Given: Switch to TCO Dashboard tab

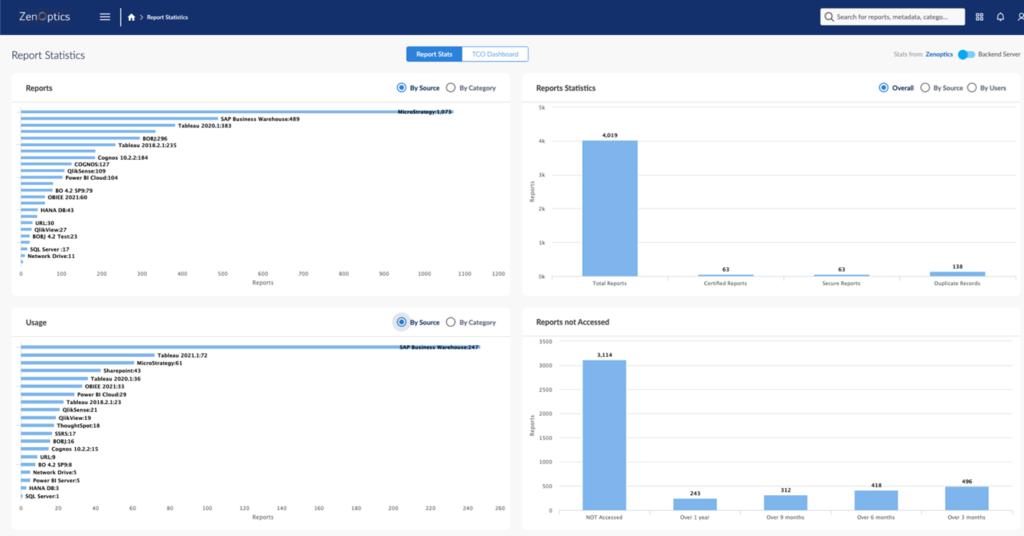Looking at the screenshot, I should pos(495,54).
